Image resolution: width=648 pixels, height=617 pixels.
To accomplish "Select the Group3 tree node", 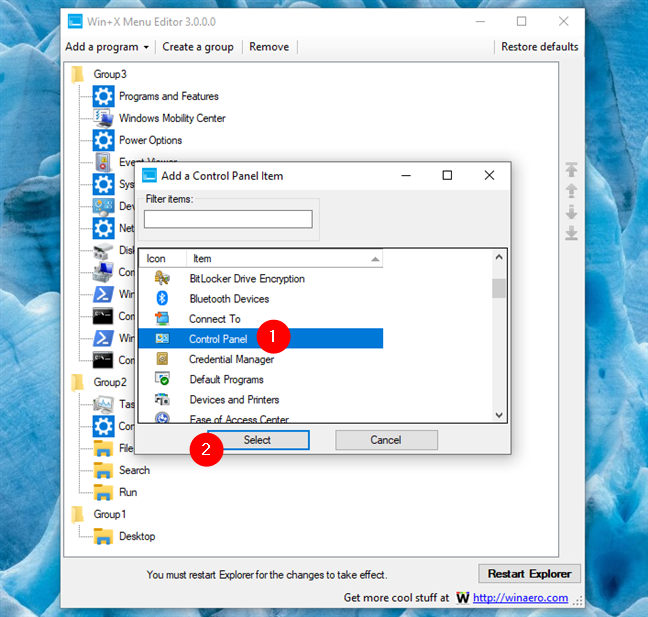I will click(110, 74).
